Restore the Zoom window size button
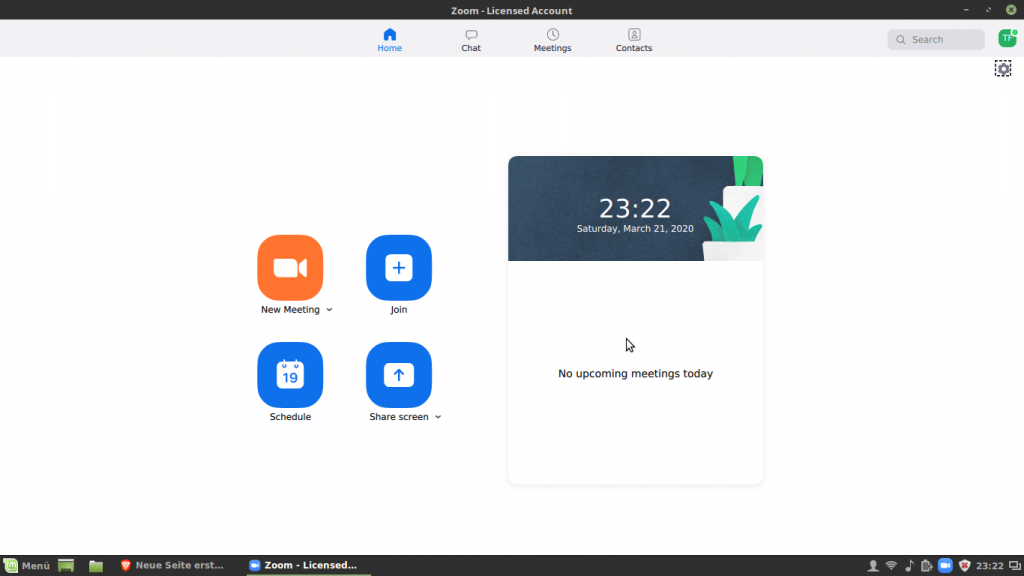1024x576 pixels. pos(989,10)
